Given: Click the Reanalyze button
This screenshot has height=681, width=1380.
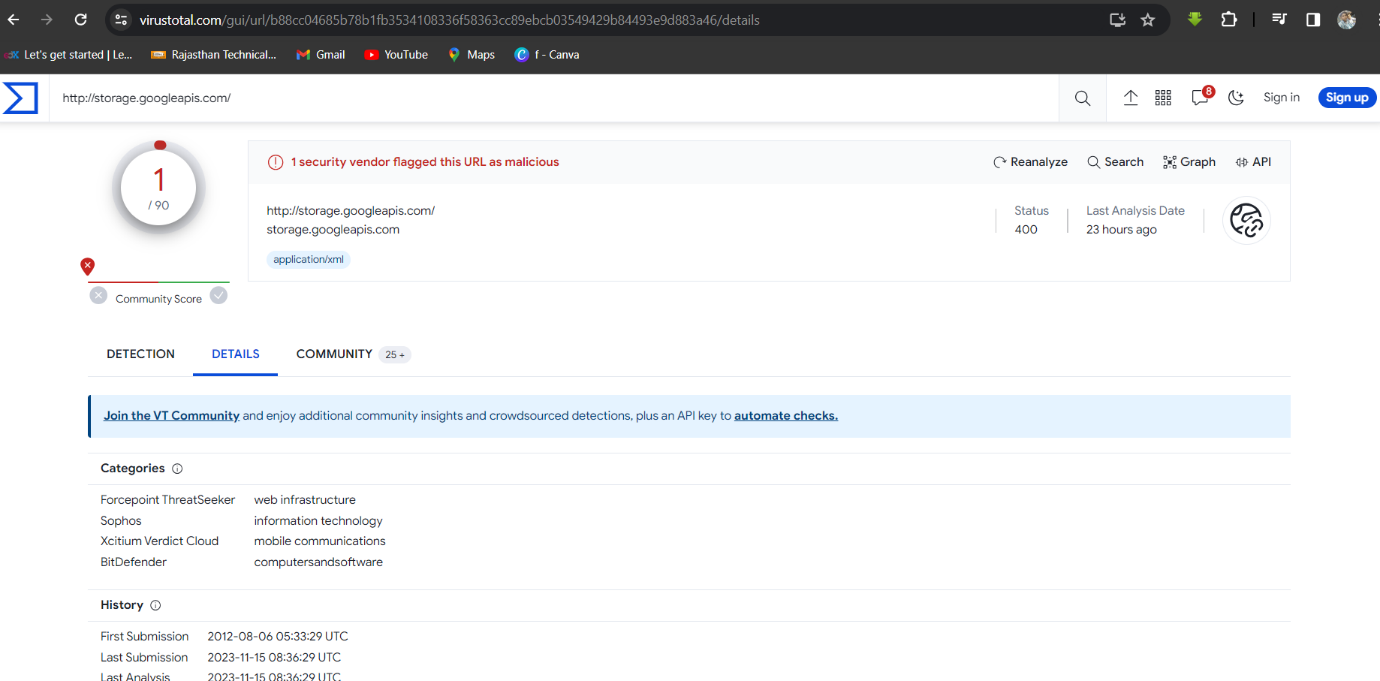Looking at the screenshot, I should 1030,162.
